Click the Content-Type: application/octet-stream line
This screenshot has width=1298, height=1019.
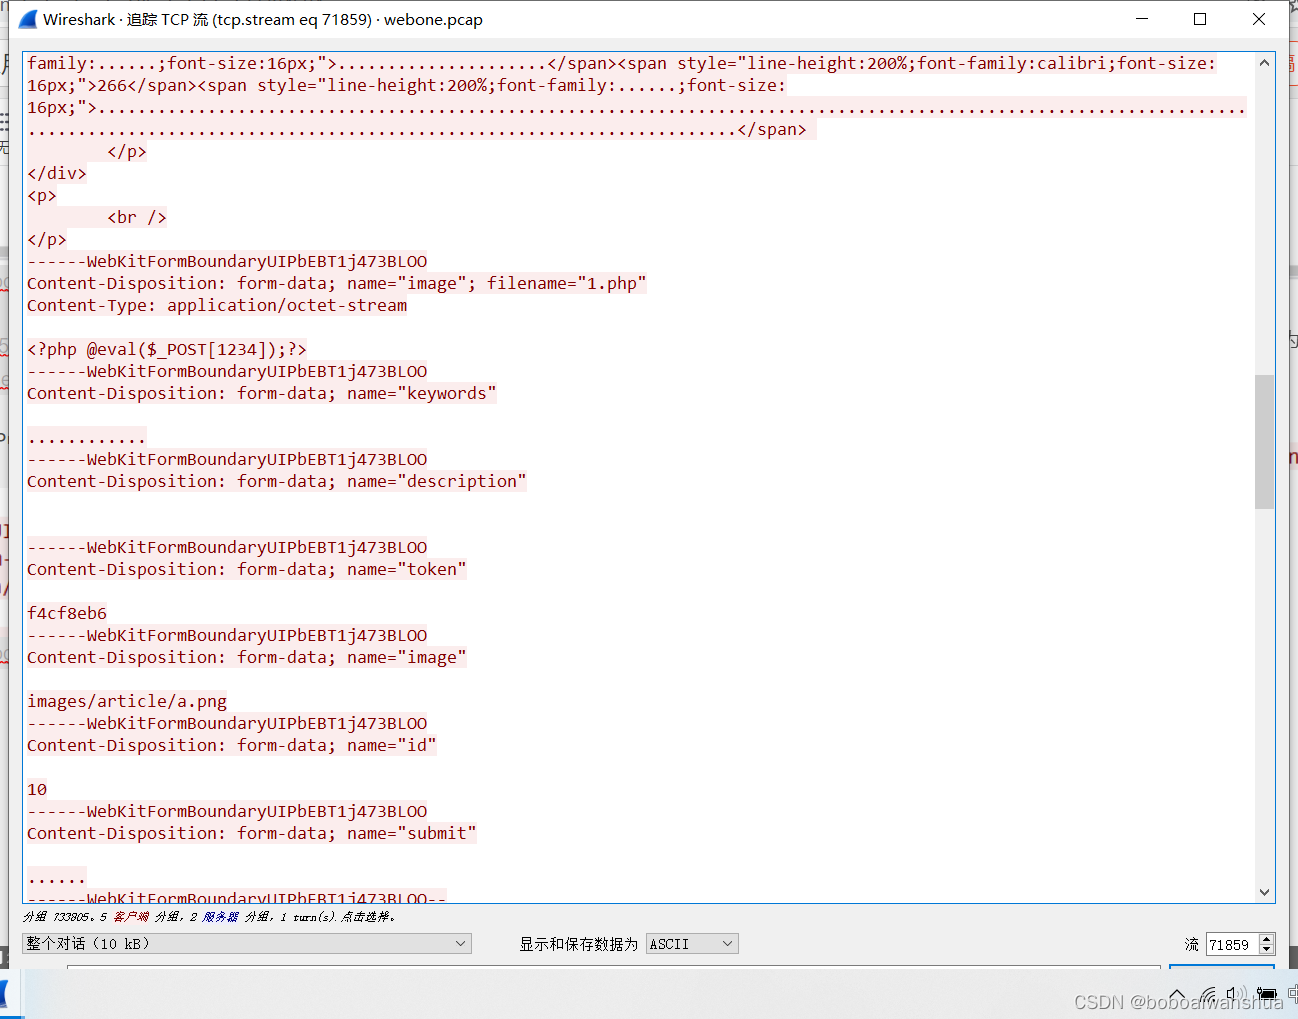point(217,305)
